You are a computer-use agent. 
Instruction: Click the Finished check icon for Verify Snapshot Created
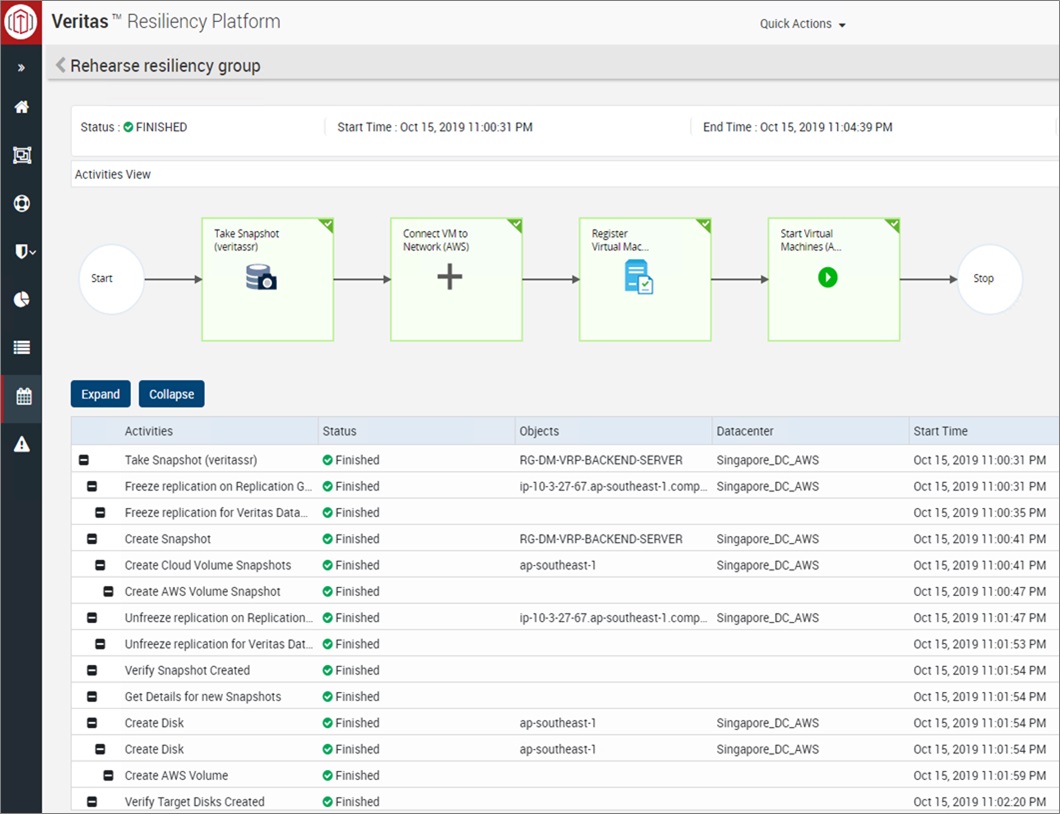[327, 671]
